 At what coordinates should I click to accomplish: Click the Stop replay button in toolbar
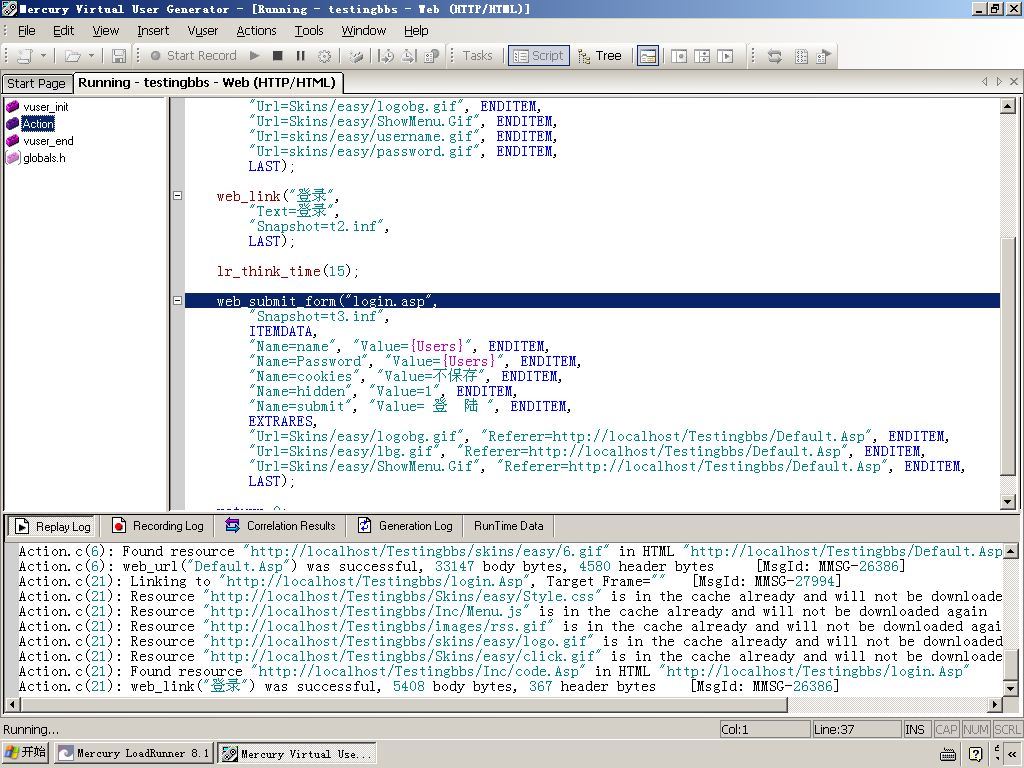278,56
